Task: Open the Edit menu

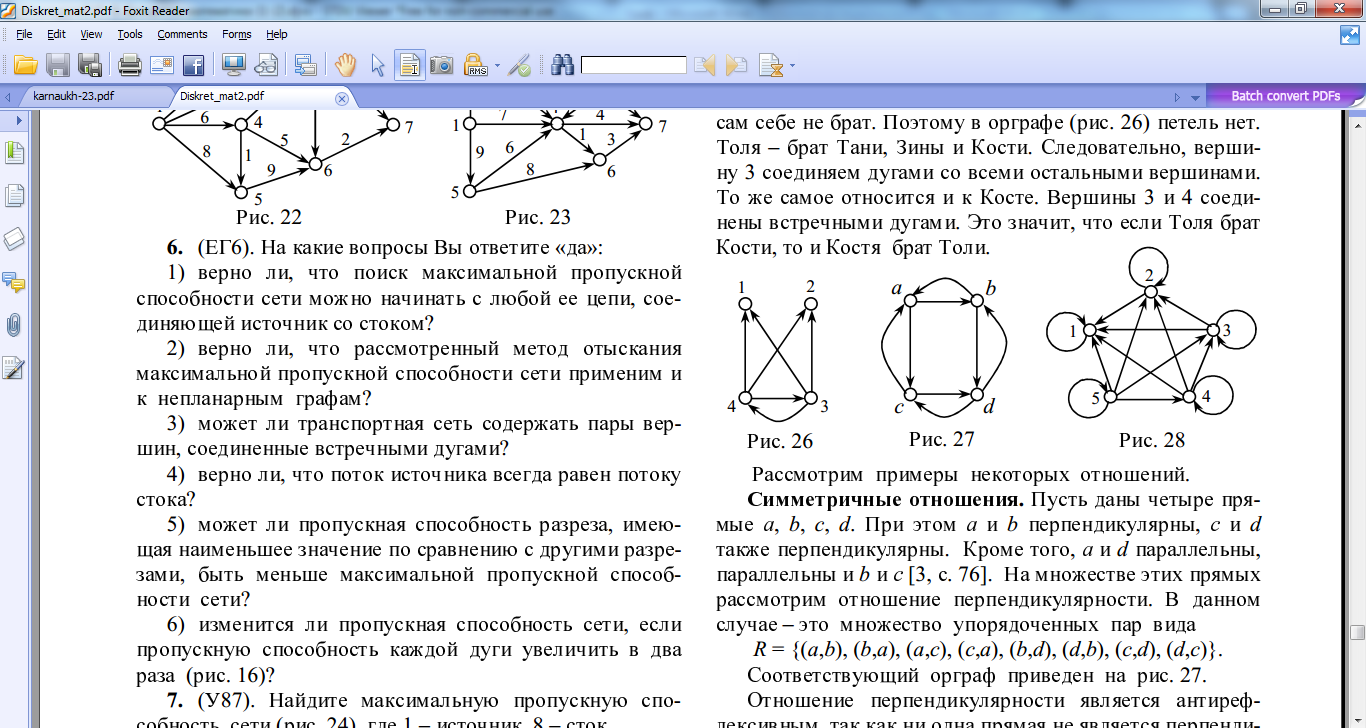Action: pyautogui.click(x=56, y=34)
